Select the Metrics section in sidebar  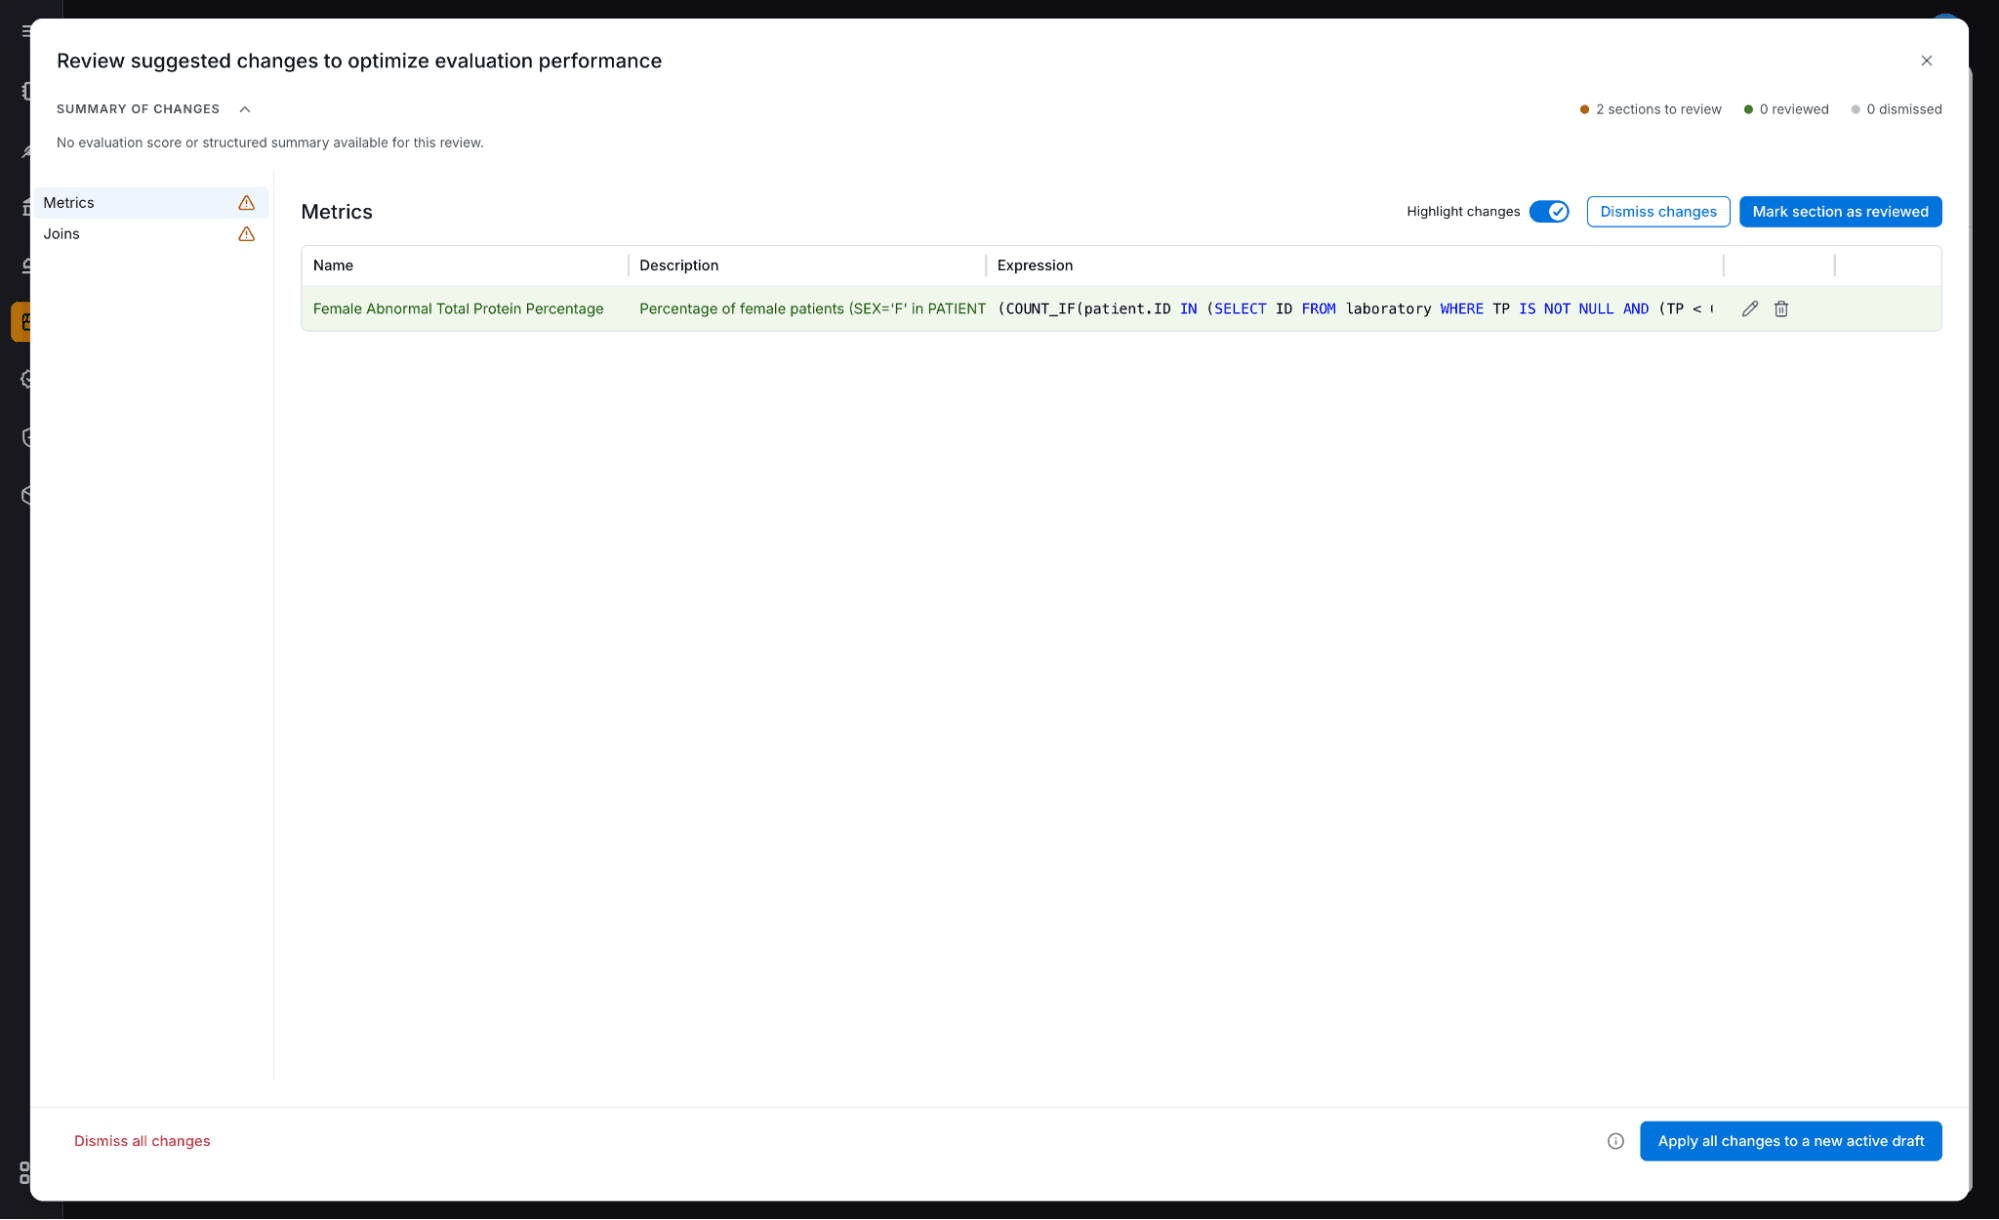click(151, 203)
